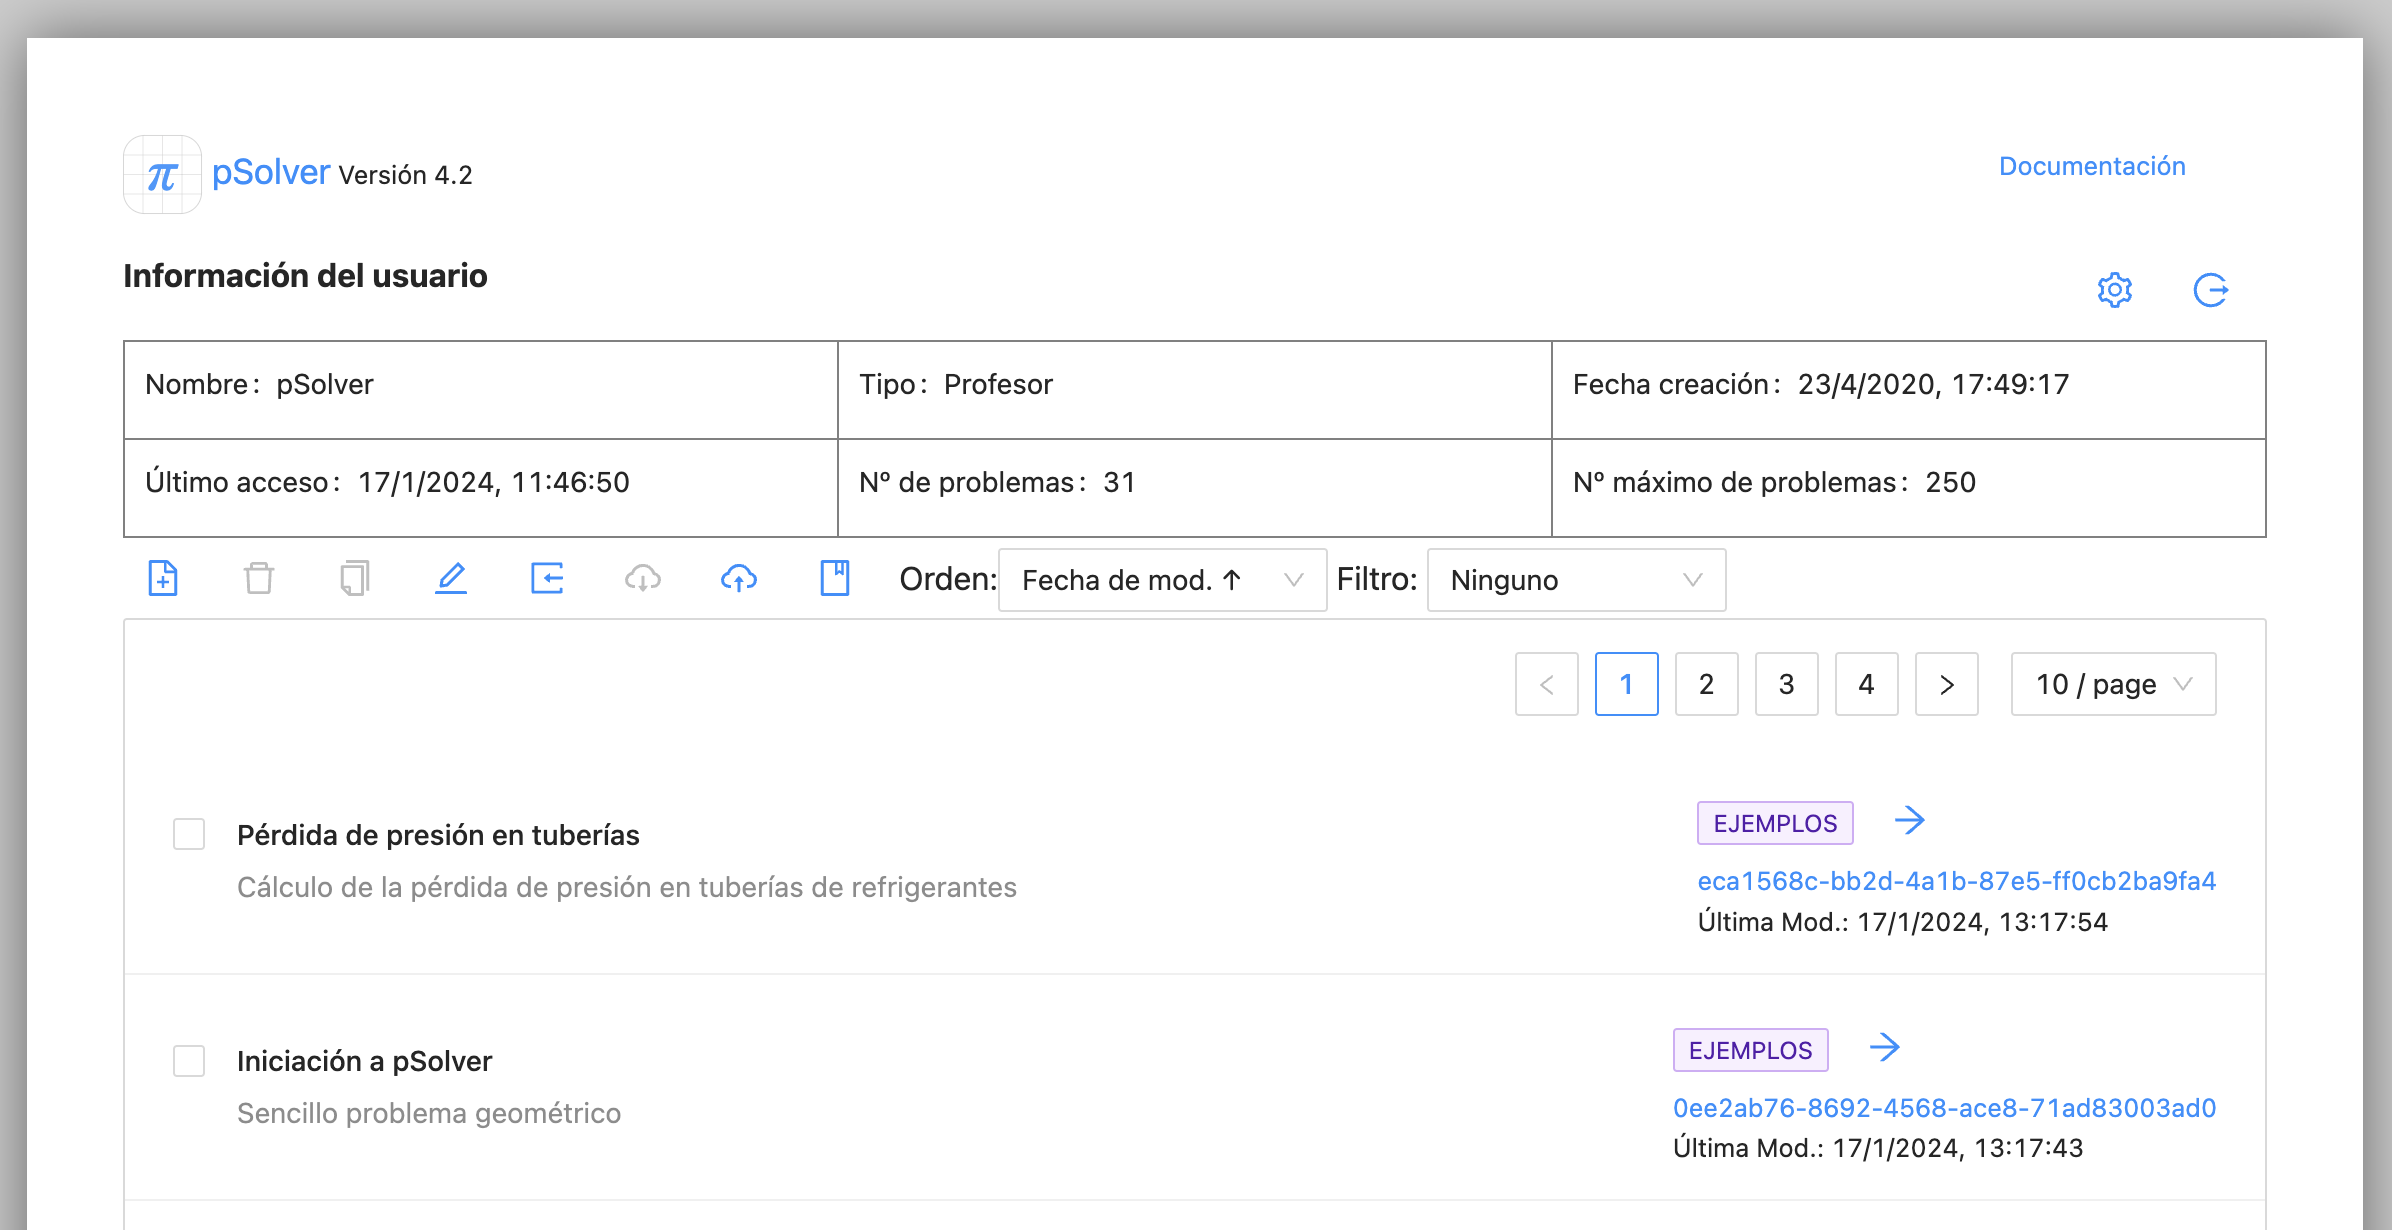The height and width of the screenshot is (1230, 2392).
Task: Go to pagination page 1
Action: click(1627, 684)
